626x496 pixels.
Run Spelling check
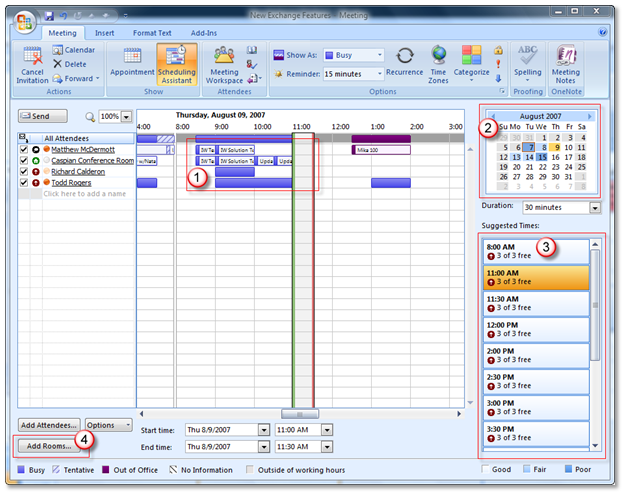(527, 62)
